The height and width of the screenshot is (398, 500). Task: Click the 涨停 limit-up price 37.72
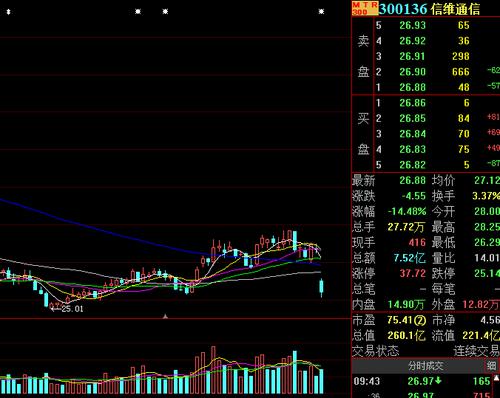point(413,274)
